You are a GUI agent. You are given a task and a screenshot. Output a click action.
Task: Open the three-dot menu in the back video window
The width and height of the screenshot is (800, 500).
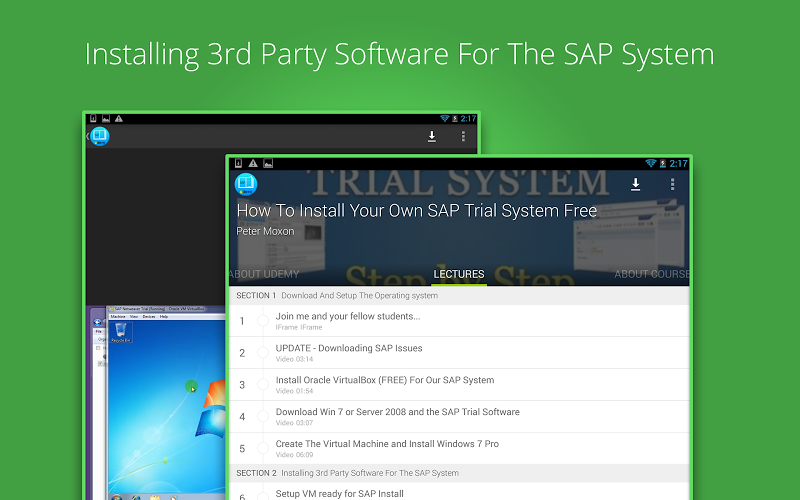tap(463, 136)
